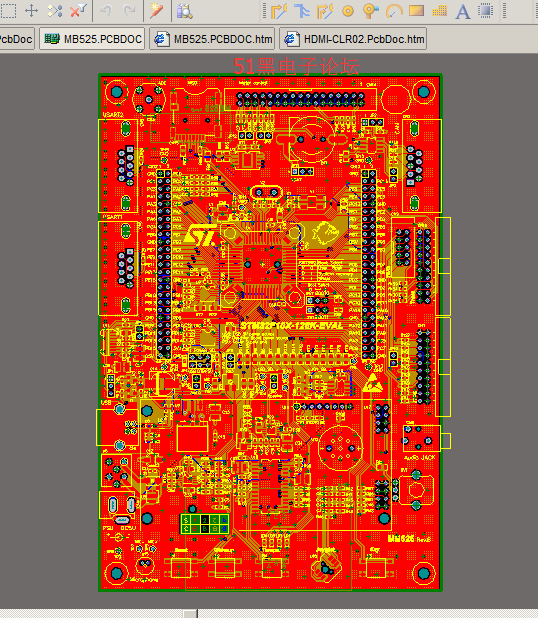The height and width of the screenshot is (618, 538).
Task: Select the Differential Pair routing tool
Action: tap(302, 11)
